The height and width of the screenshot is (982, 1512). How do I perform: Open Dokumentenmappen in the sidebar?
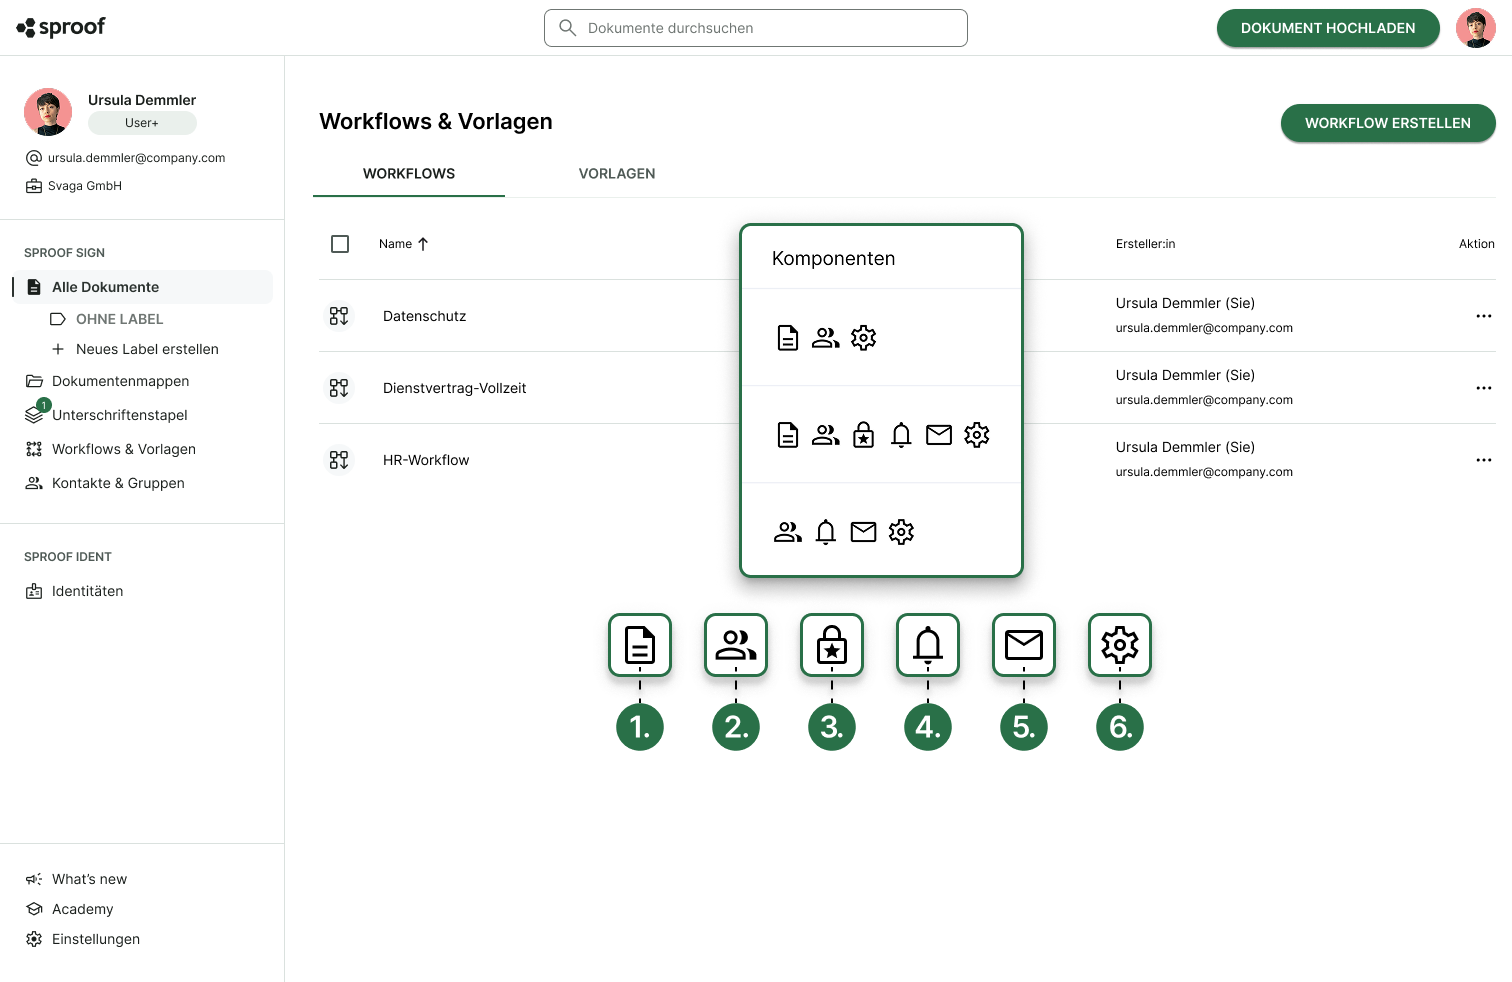pyautogui.click(x=120, y=381)
